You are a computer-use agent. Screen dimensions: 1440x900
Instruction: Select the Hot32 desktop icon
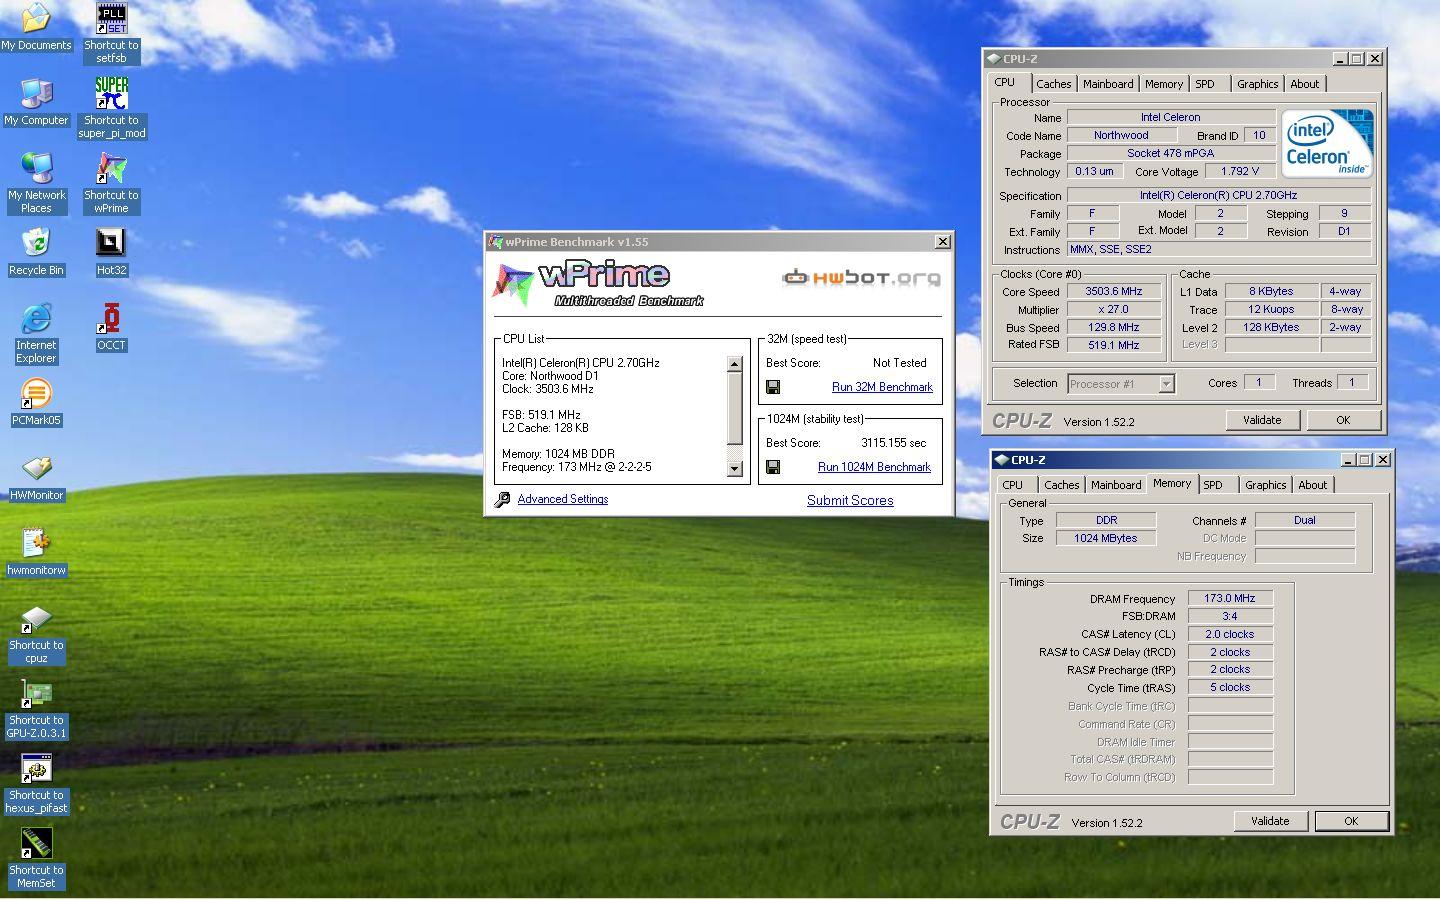pyautogui.click(x=111, y=252)
